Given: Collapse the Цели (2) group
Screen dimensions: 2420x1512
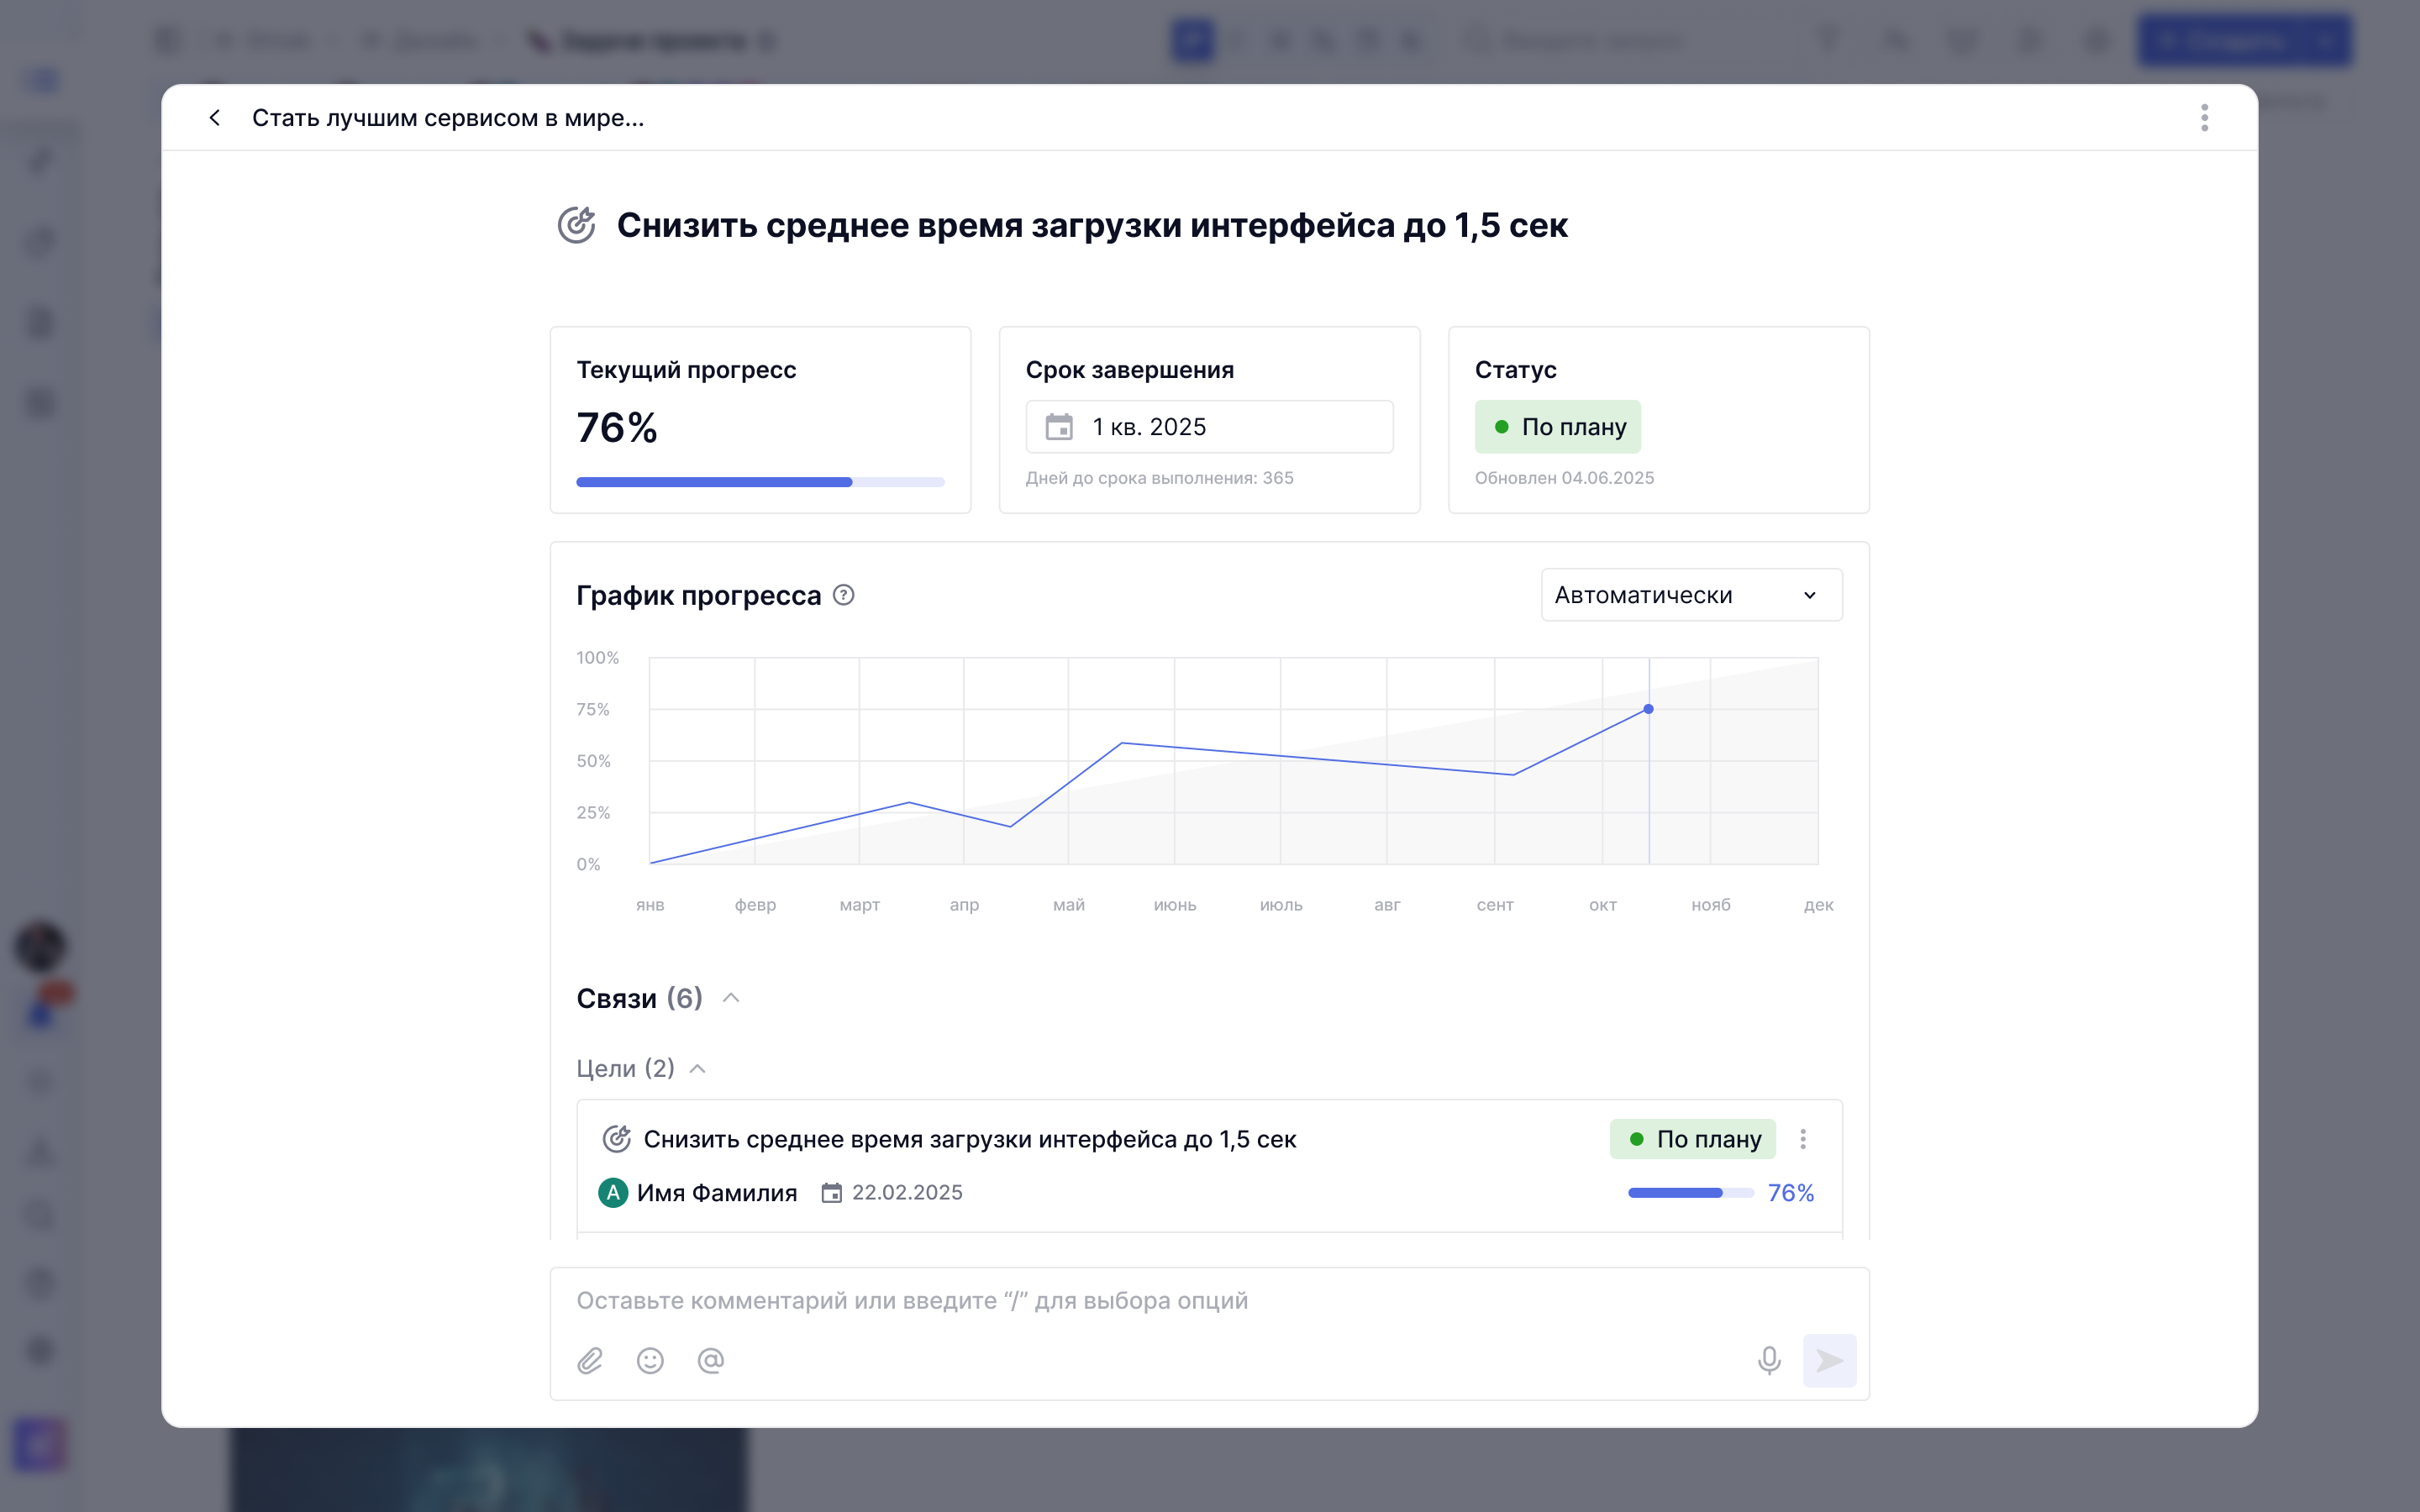Looking at the screenshot, I should tap(698, 1068).
